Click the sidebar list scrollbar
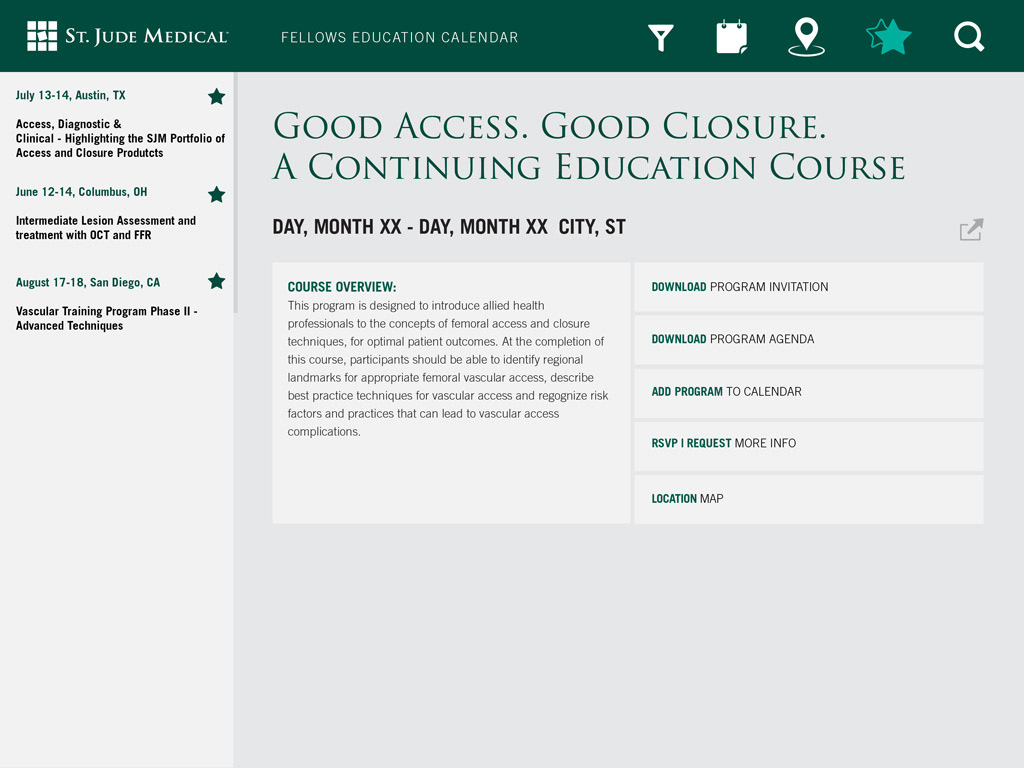This screenshot has width=1024, height=768. click(x=235, y=193)
